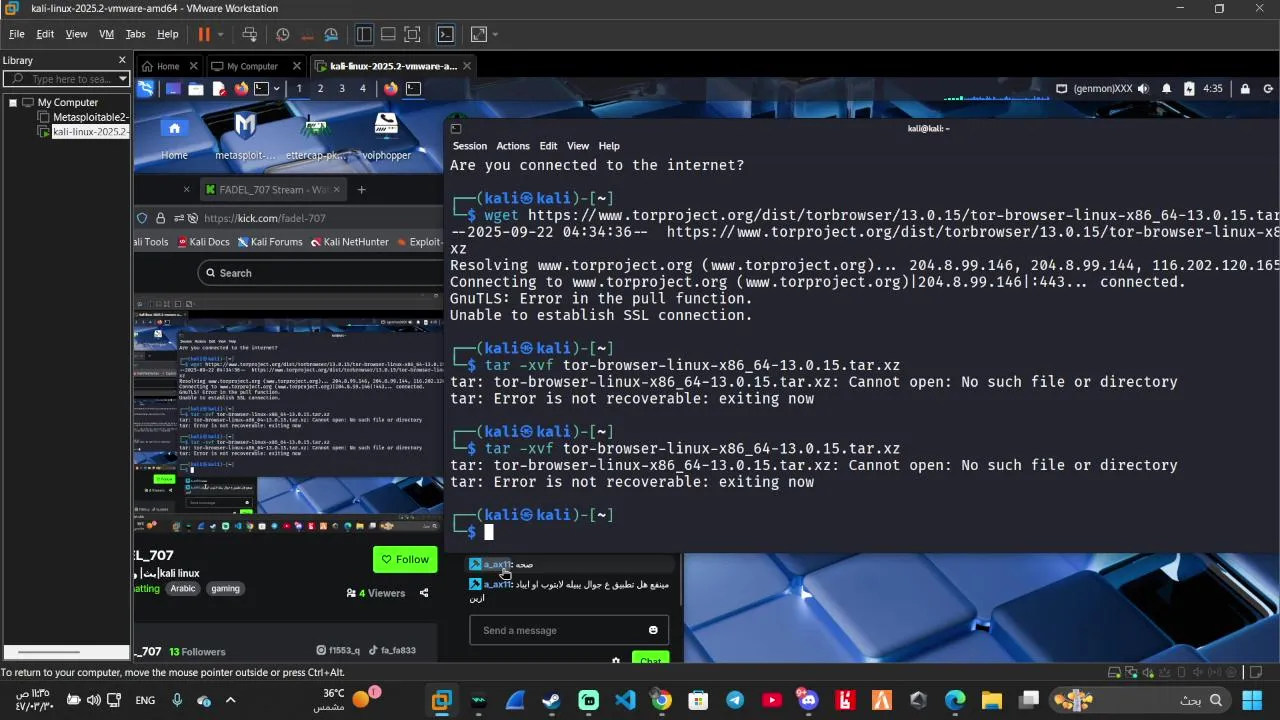Open the VMware Edit menu
The height and width of the screenshot is (720, 1280).
point(45,34)
